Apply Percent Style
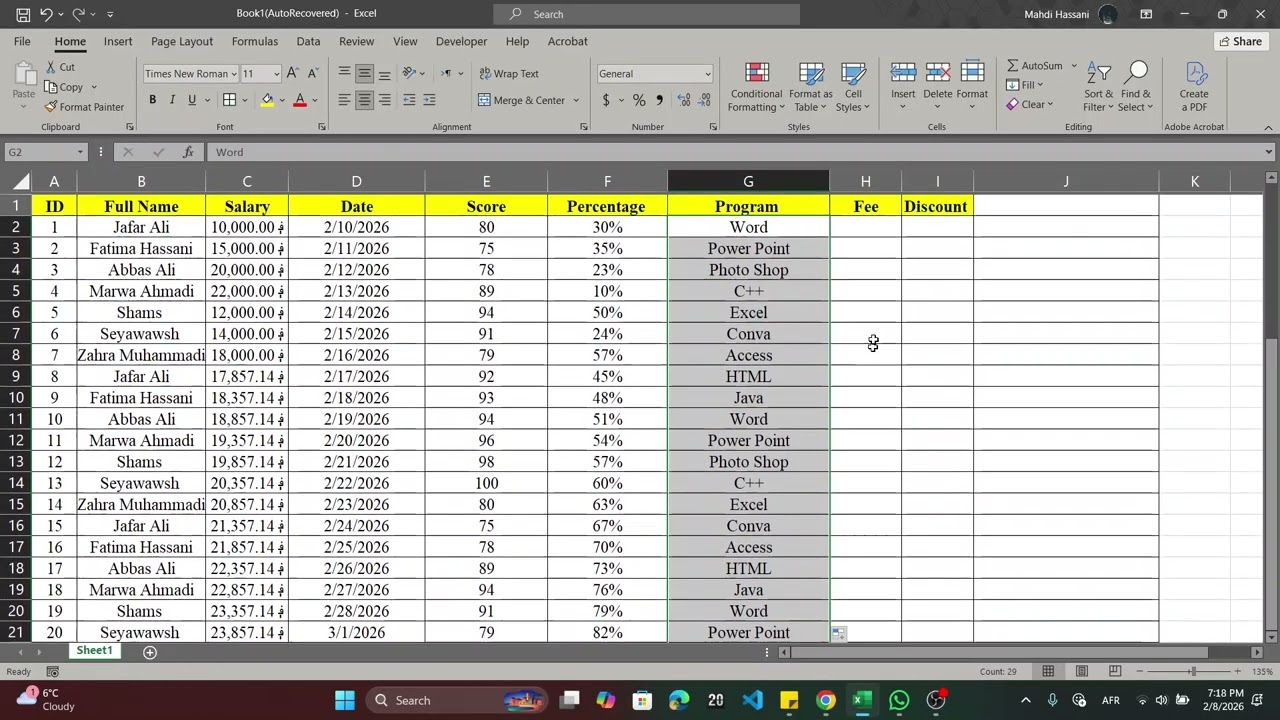This screenshot has height=720, width=1280. pos(639,100)
